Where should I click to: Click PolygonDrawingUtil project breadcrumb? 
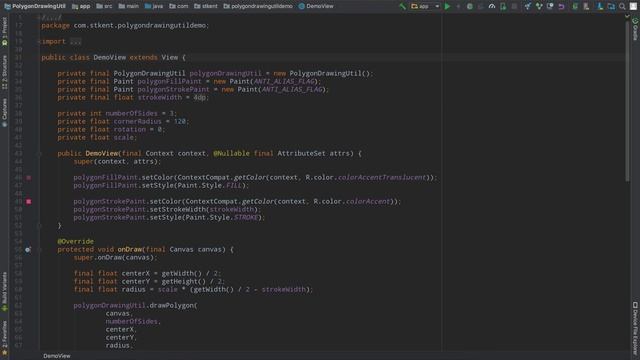tap(34, 7)
